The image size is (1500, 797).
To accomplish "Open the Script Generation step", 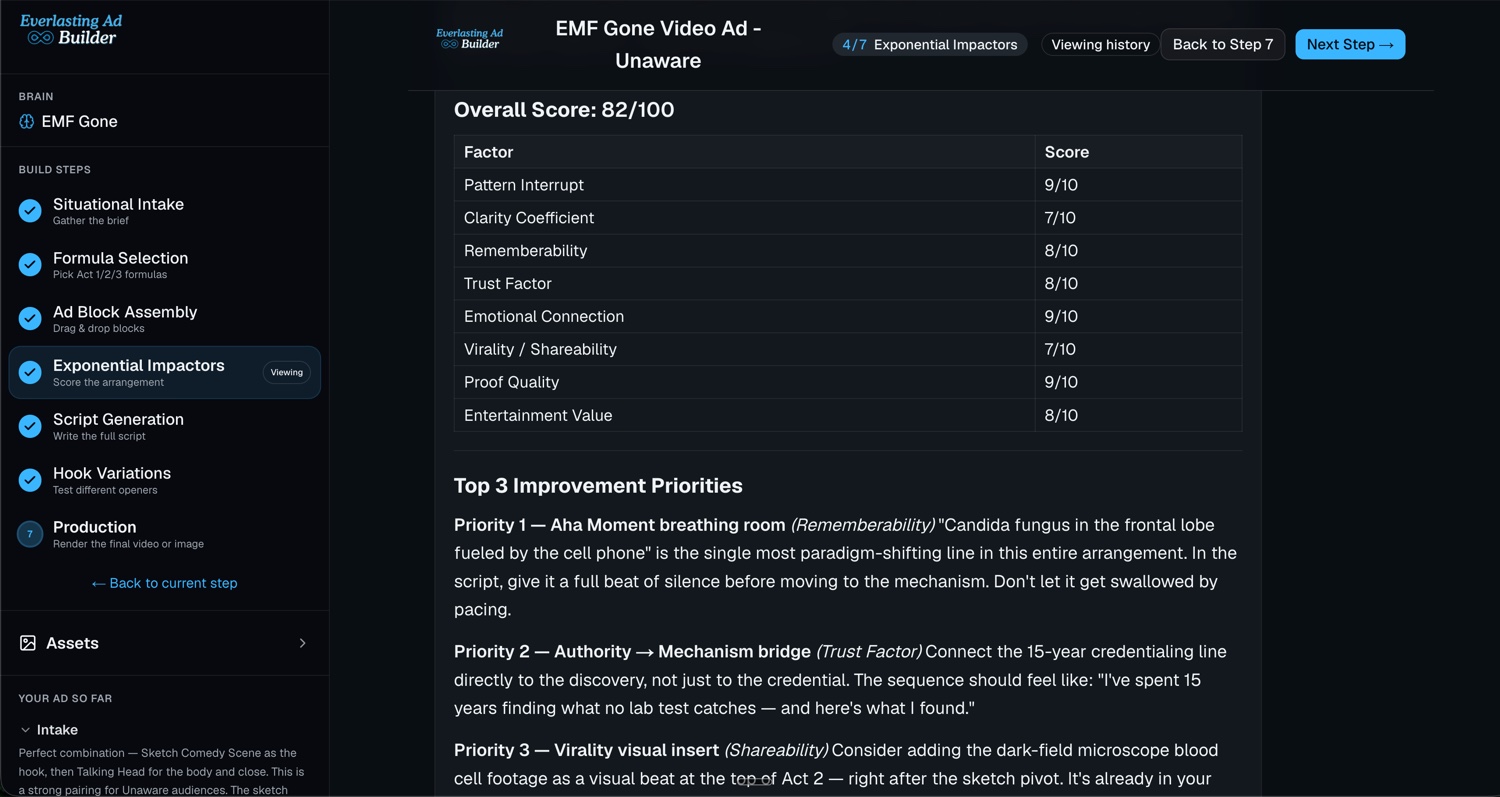I will (x=164, y=426).
